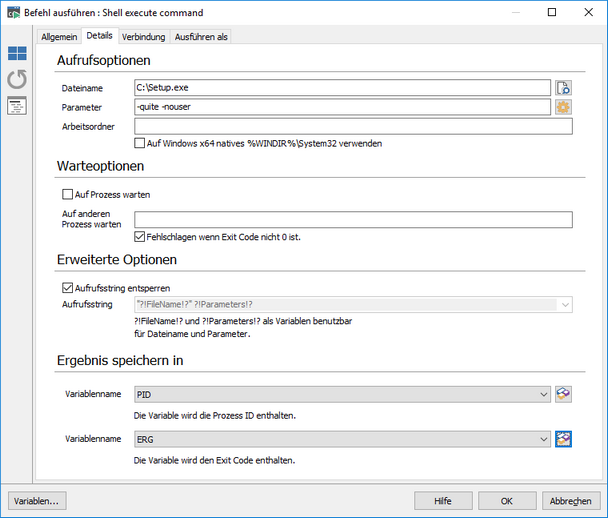Click the variable picker icon next to ERG
Image resolution: width=608 pixels, height=518 pixels.
pos(563,439)
